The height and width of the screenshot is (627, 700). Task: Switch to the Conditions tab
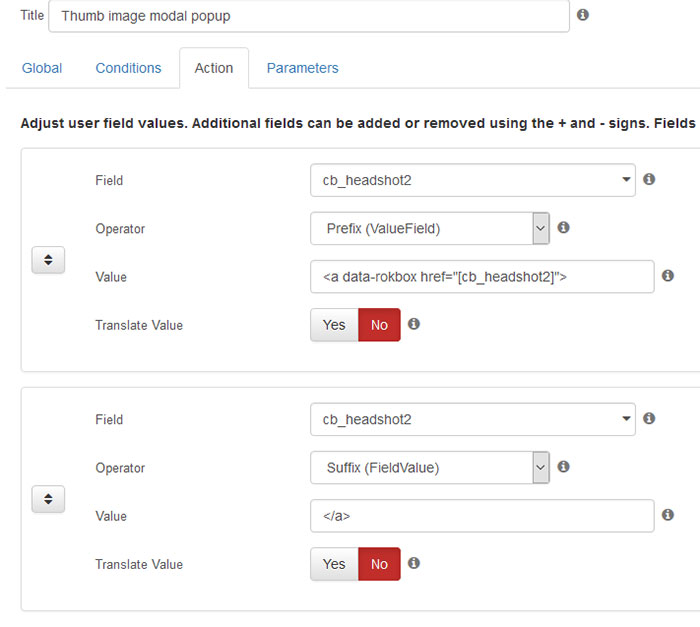[x=128, y=68]
